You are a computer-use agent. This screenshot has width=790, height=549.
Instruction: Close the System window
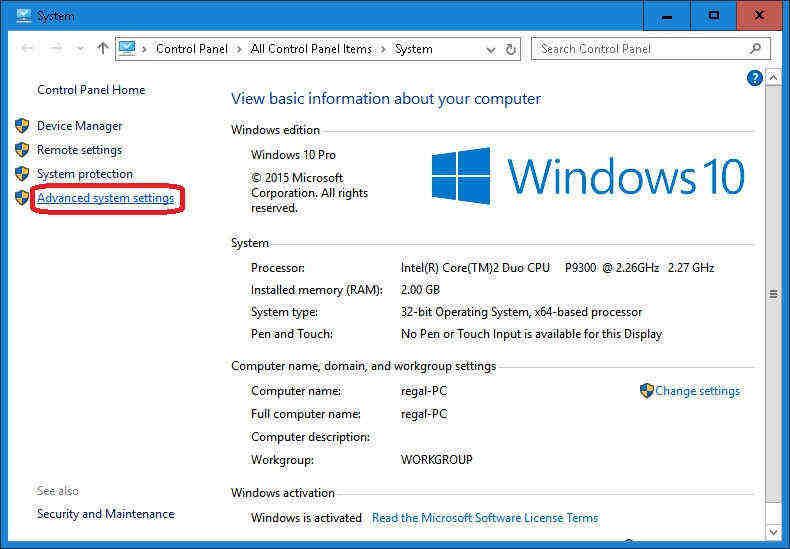pos(759,16)
